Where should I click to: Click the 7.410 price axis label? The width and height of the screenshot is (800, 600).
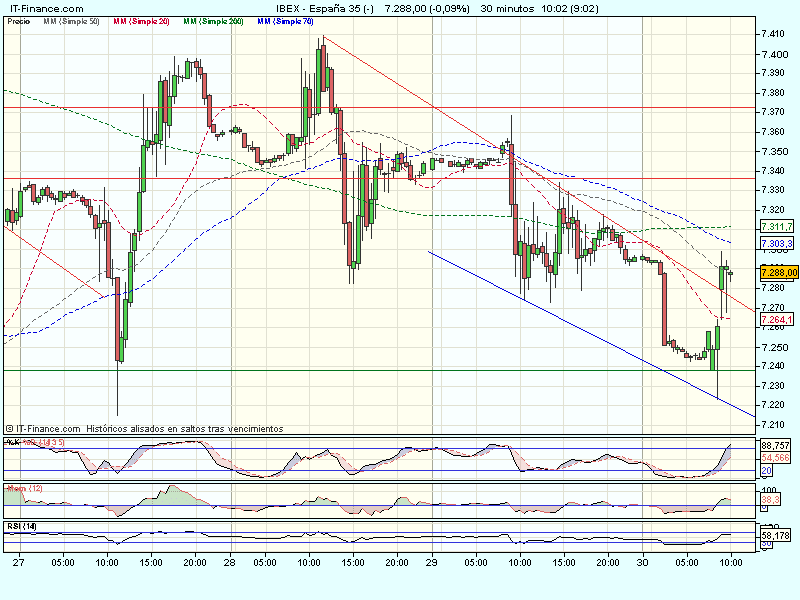pyautogui.click(x=772, y=34)
